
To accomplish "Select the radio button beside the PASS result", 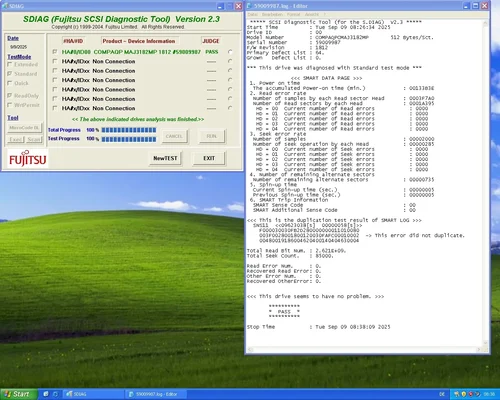I will point(230,52).
